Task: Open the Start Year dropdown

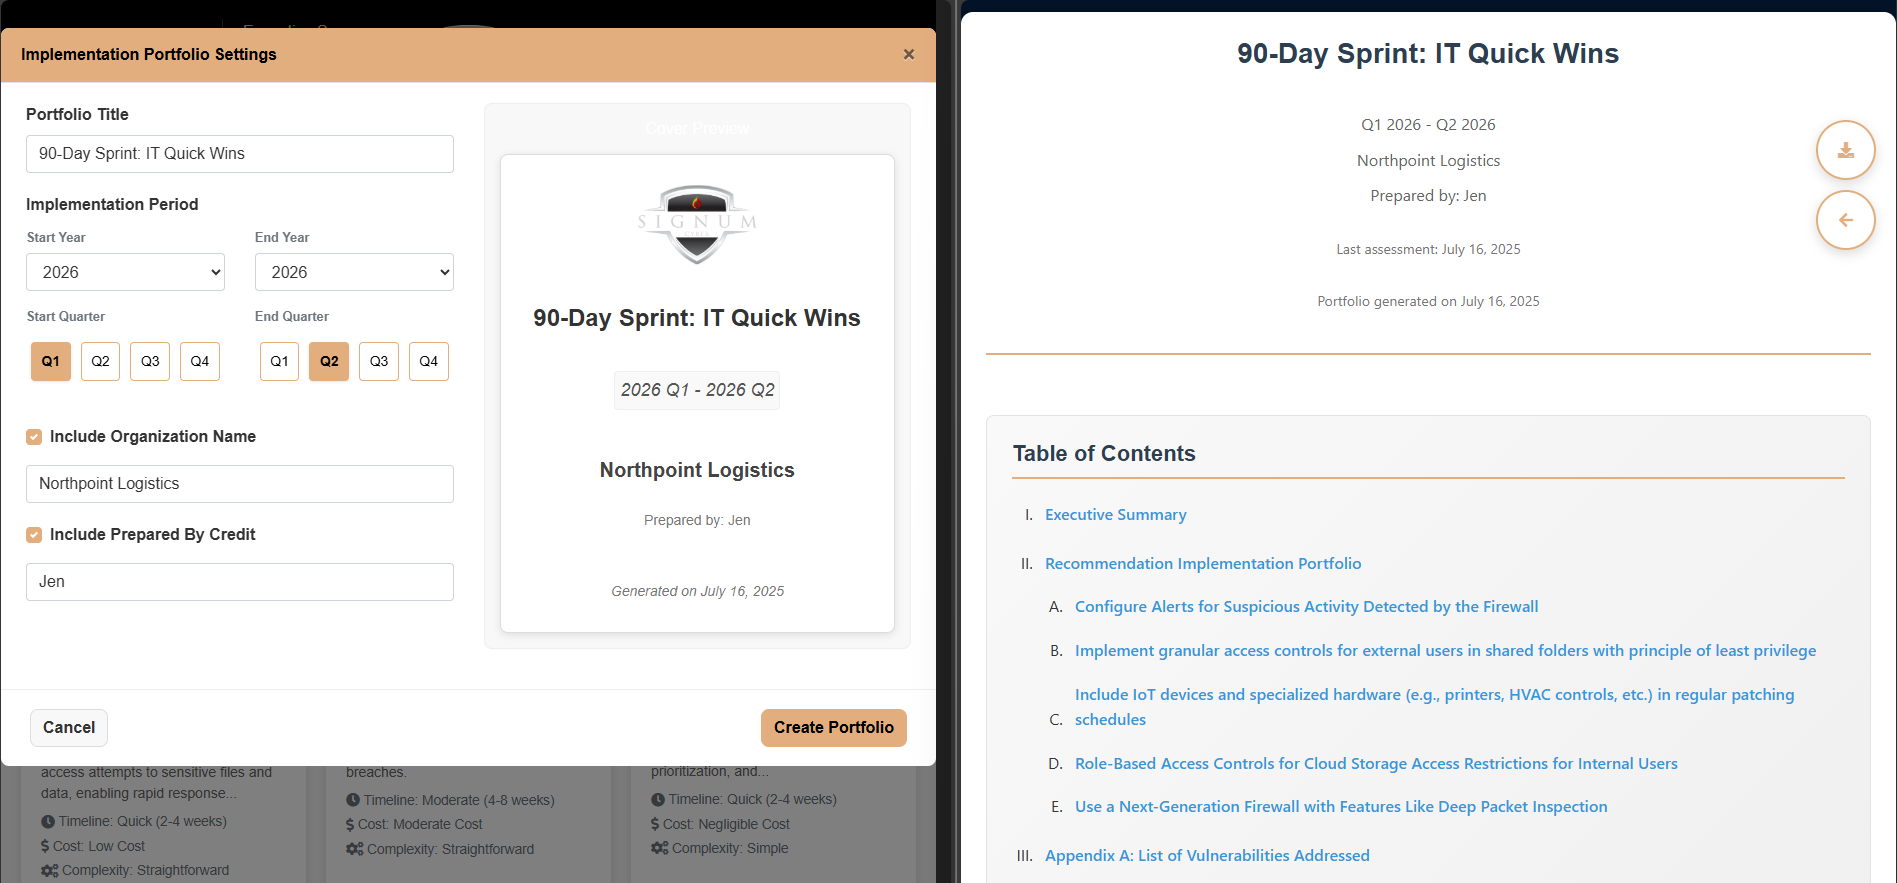Action: [x=125, y=272]
